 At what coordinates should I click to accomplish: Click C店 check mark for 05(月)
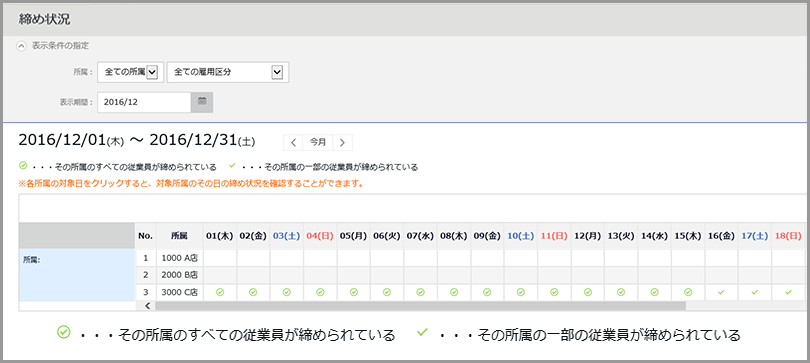pyautogui.click(x=354, y=292)
